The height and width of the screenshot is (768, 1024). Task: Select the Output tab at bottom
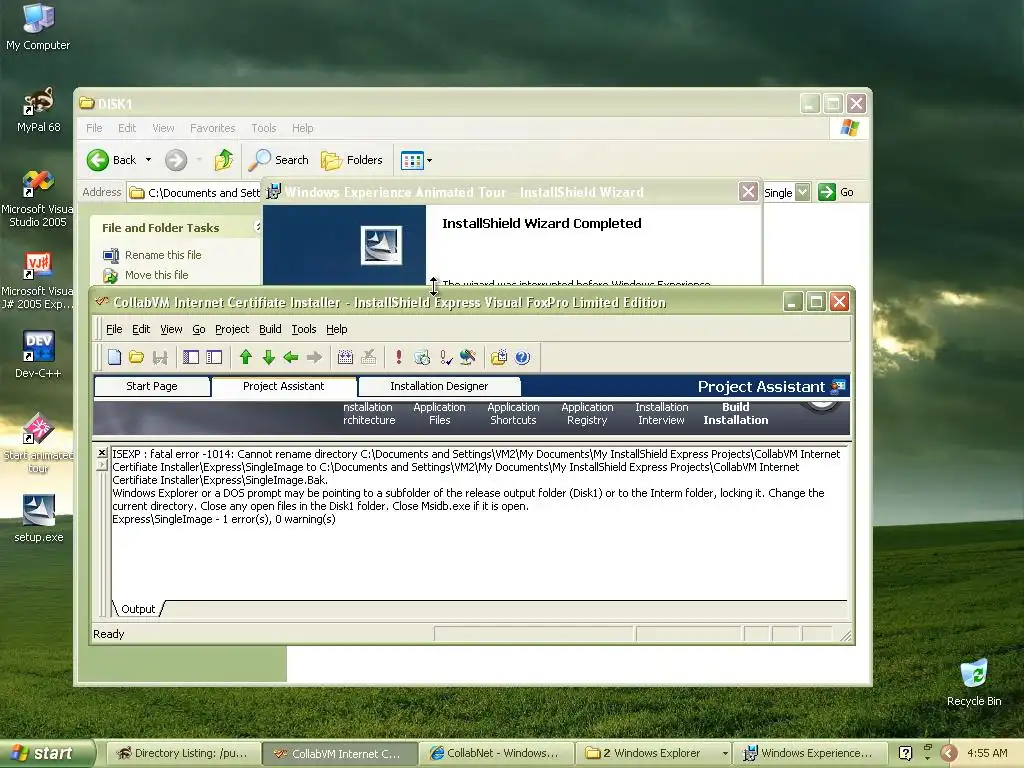point(138,609)
